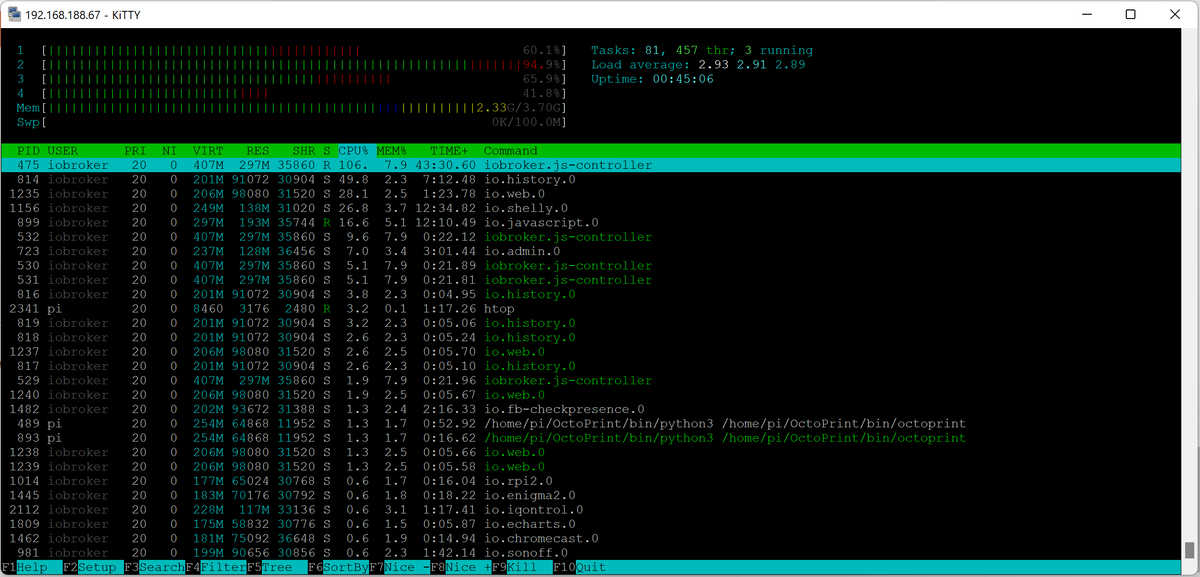Select PID 816 io.history.0 thread row
Viewport: 1200px width, 577px height.
click(x=591, y=294)
